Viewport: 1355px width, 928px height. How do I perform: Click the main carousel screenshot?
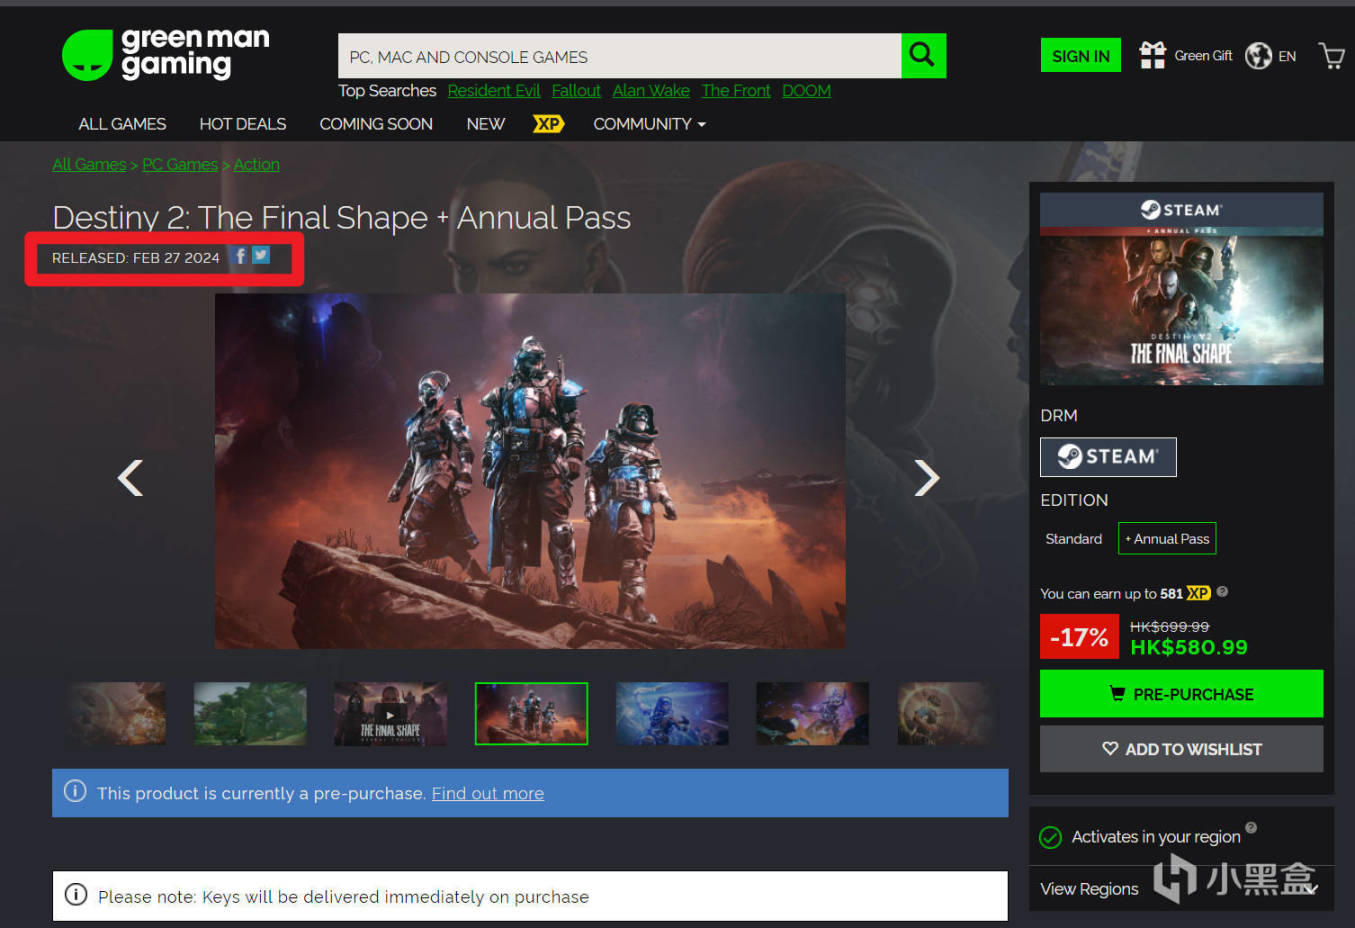coord(530,471)
